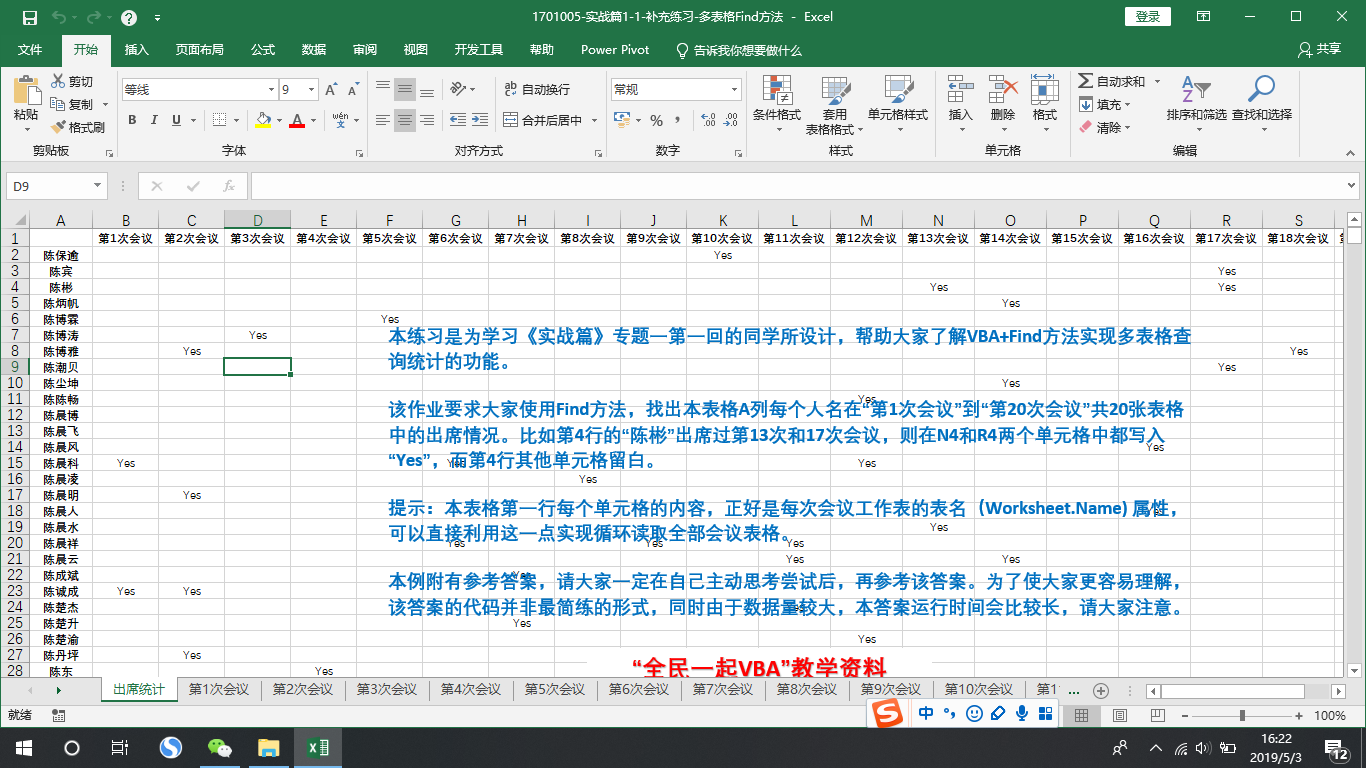Apply the red font color swatch

pos(297,120)
